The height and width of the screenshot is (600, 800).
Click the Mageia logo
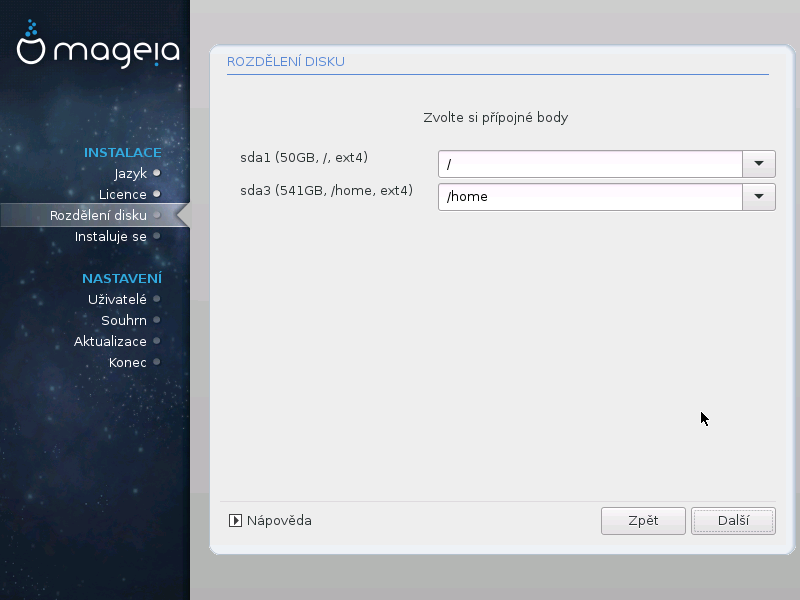[x=98, y=44]
